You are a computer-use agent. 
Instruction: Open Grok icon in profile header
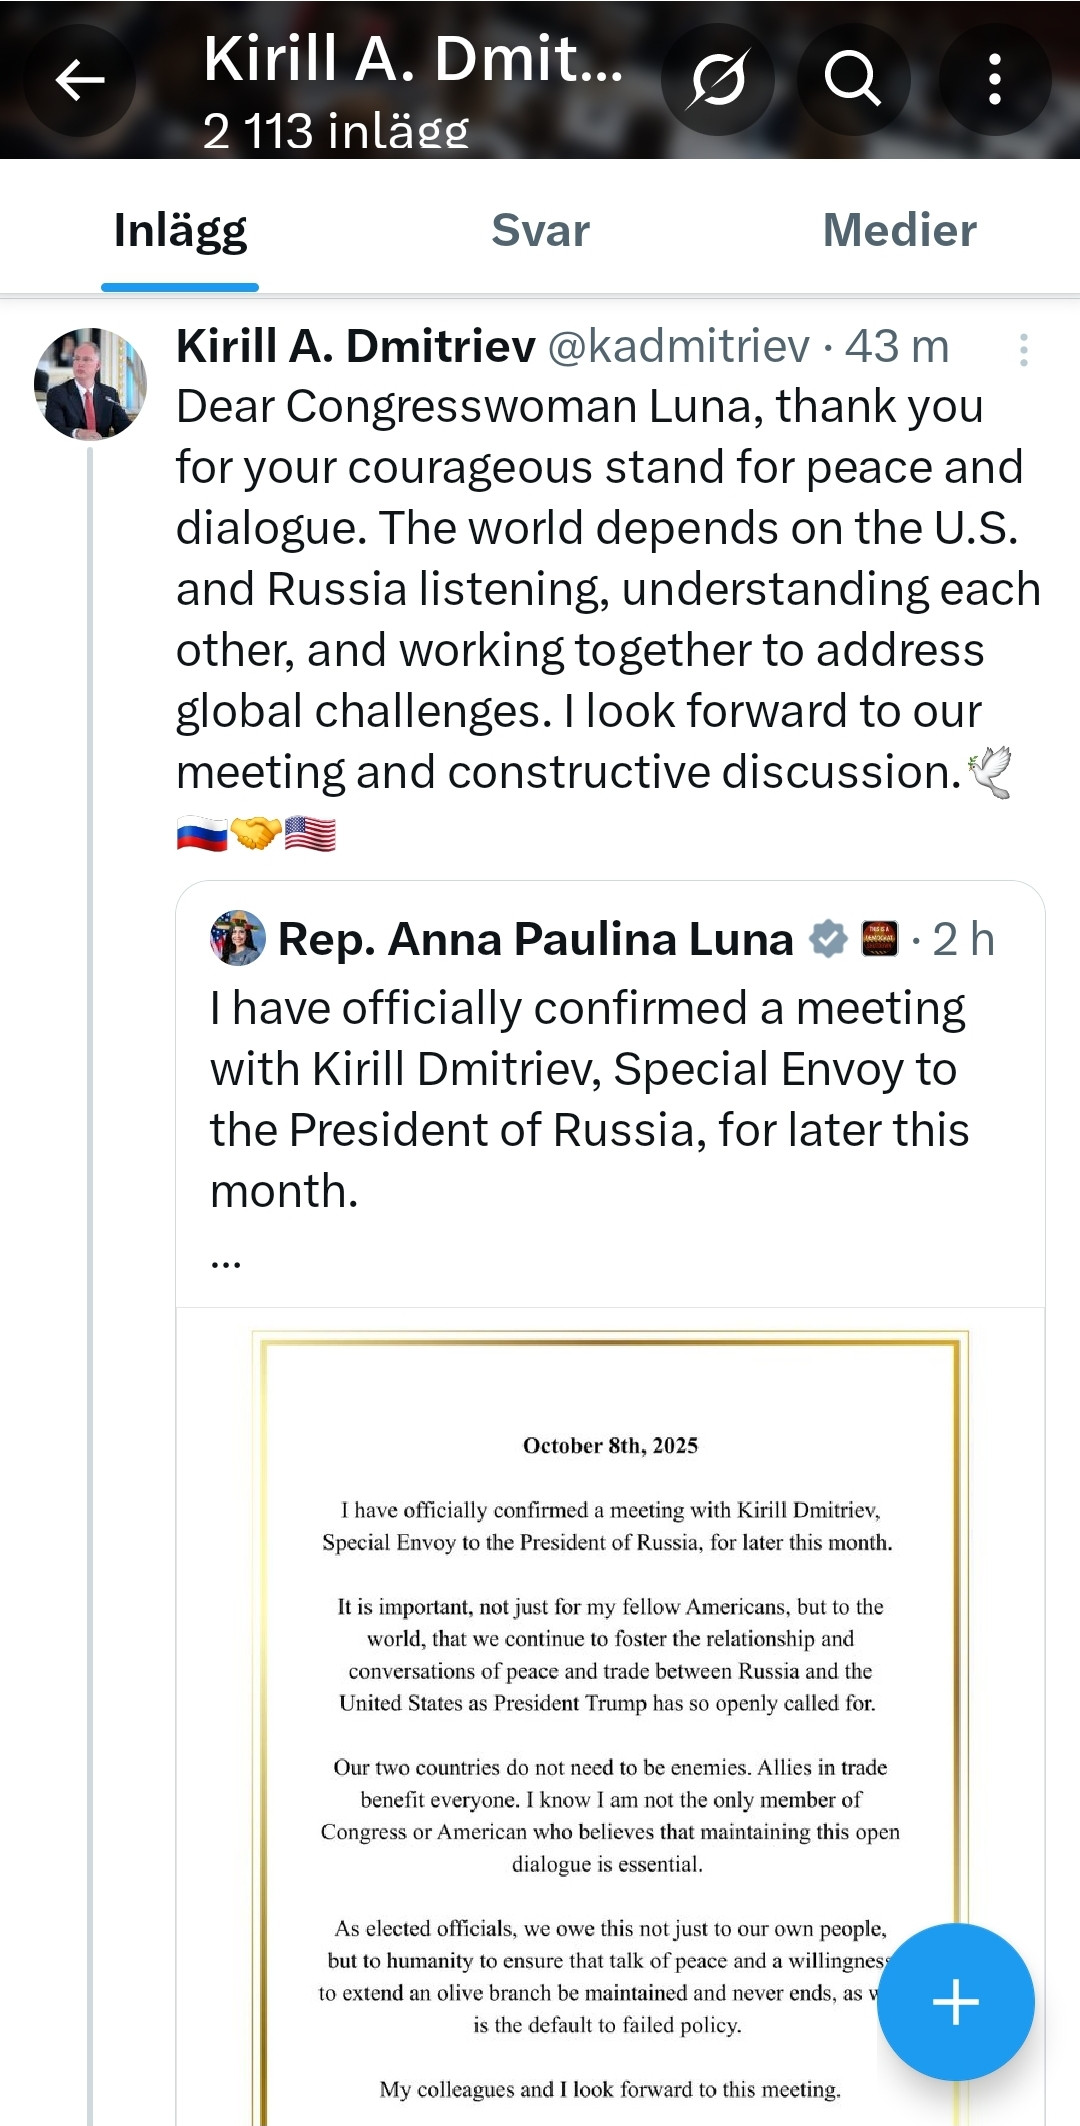[718, 80]
